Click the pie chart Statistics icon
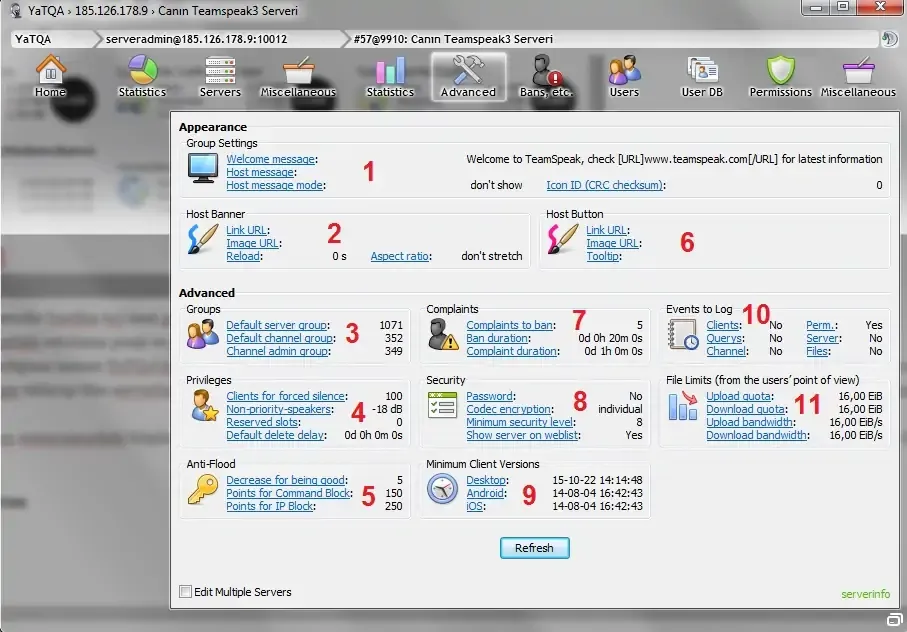 (x=142, y=75)
